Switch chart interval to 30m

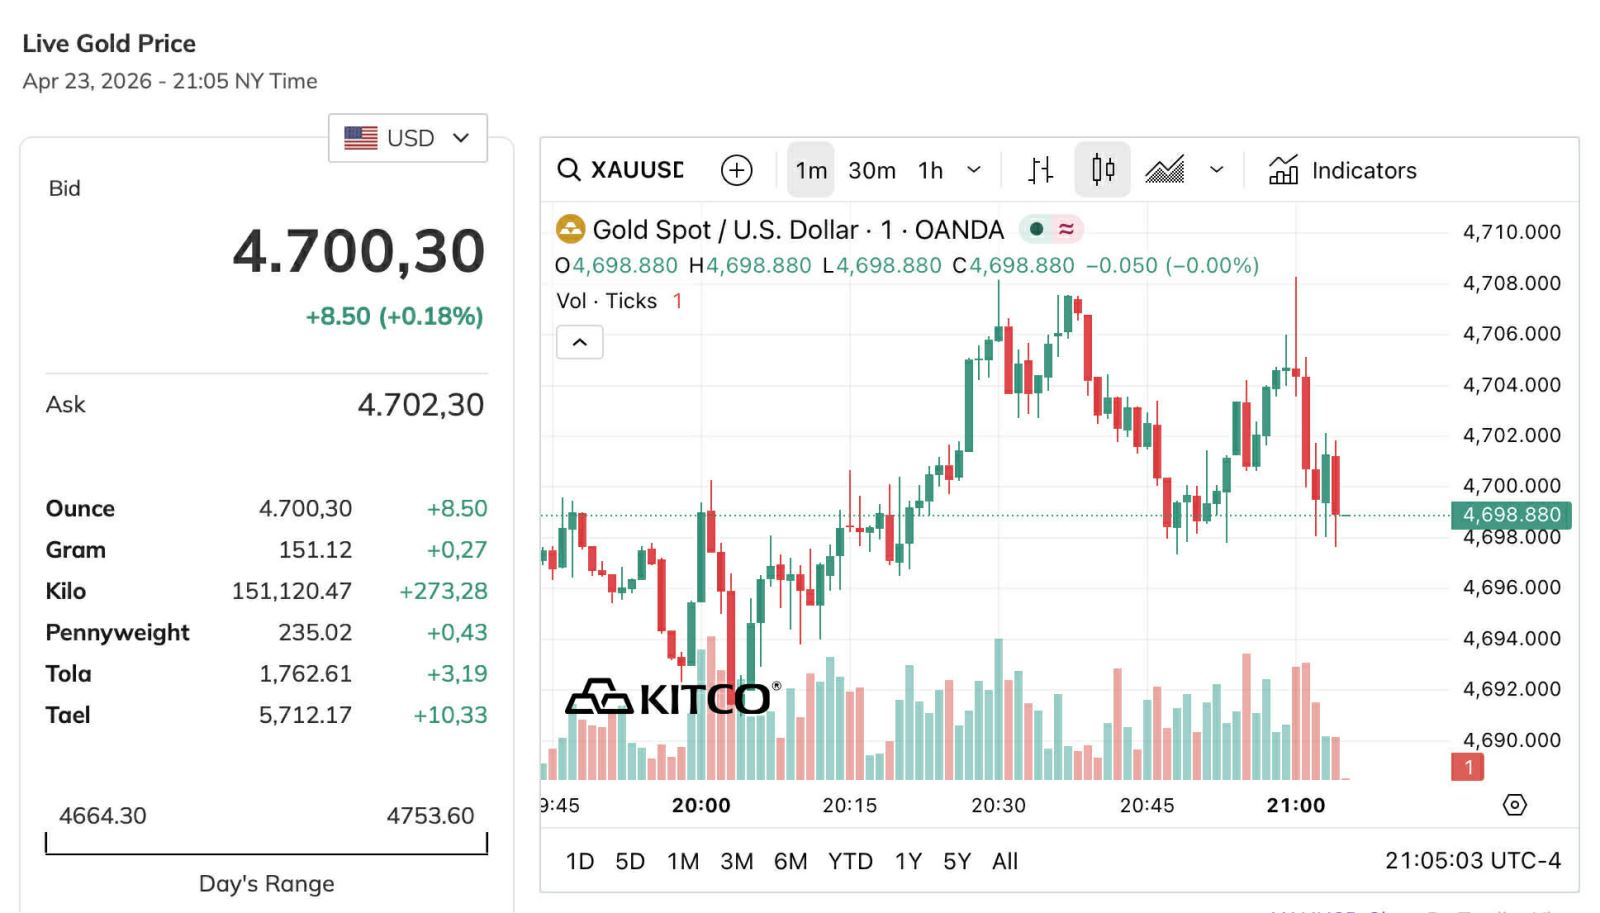click(x=872, y=170)
